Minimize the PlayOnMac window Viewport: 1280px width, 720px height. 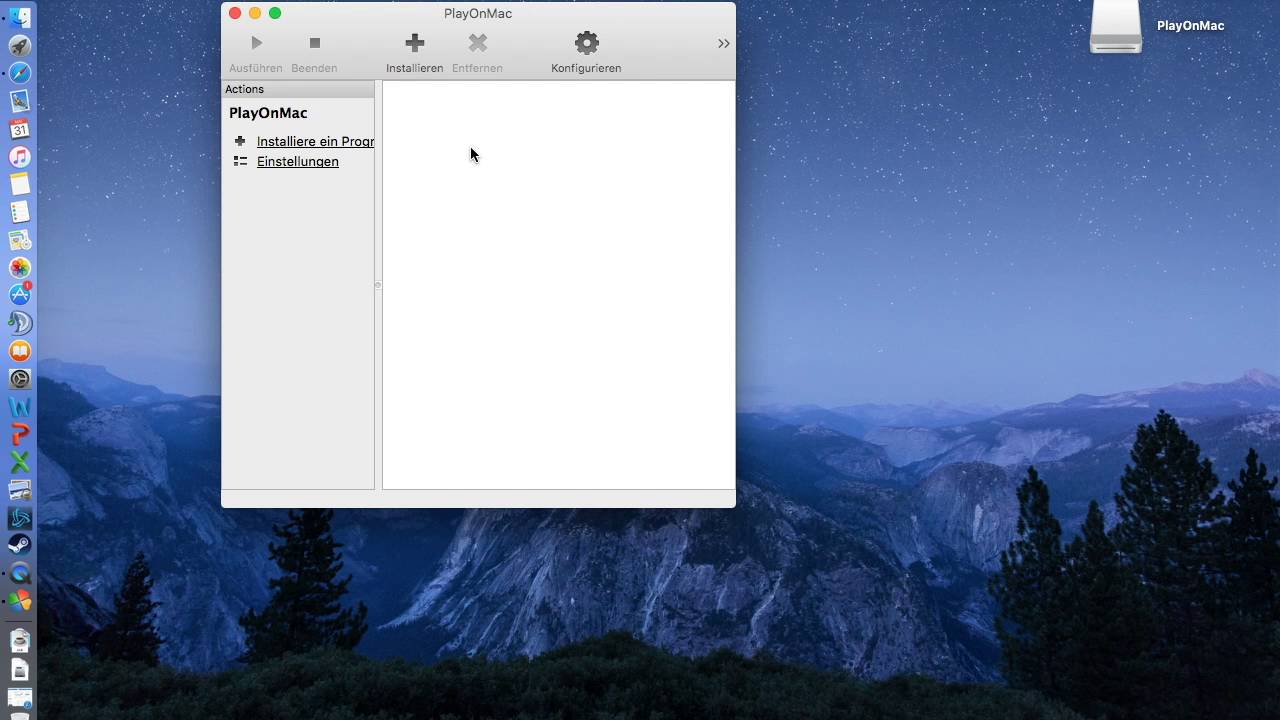(255, 13)
